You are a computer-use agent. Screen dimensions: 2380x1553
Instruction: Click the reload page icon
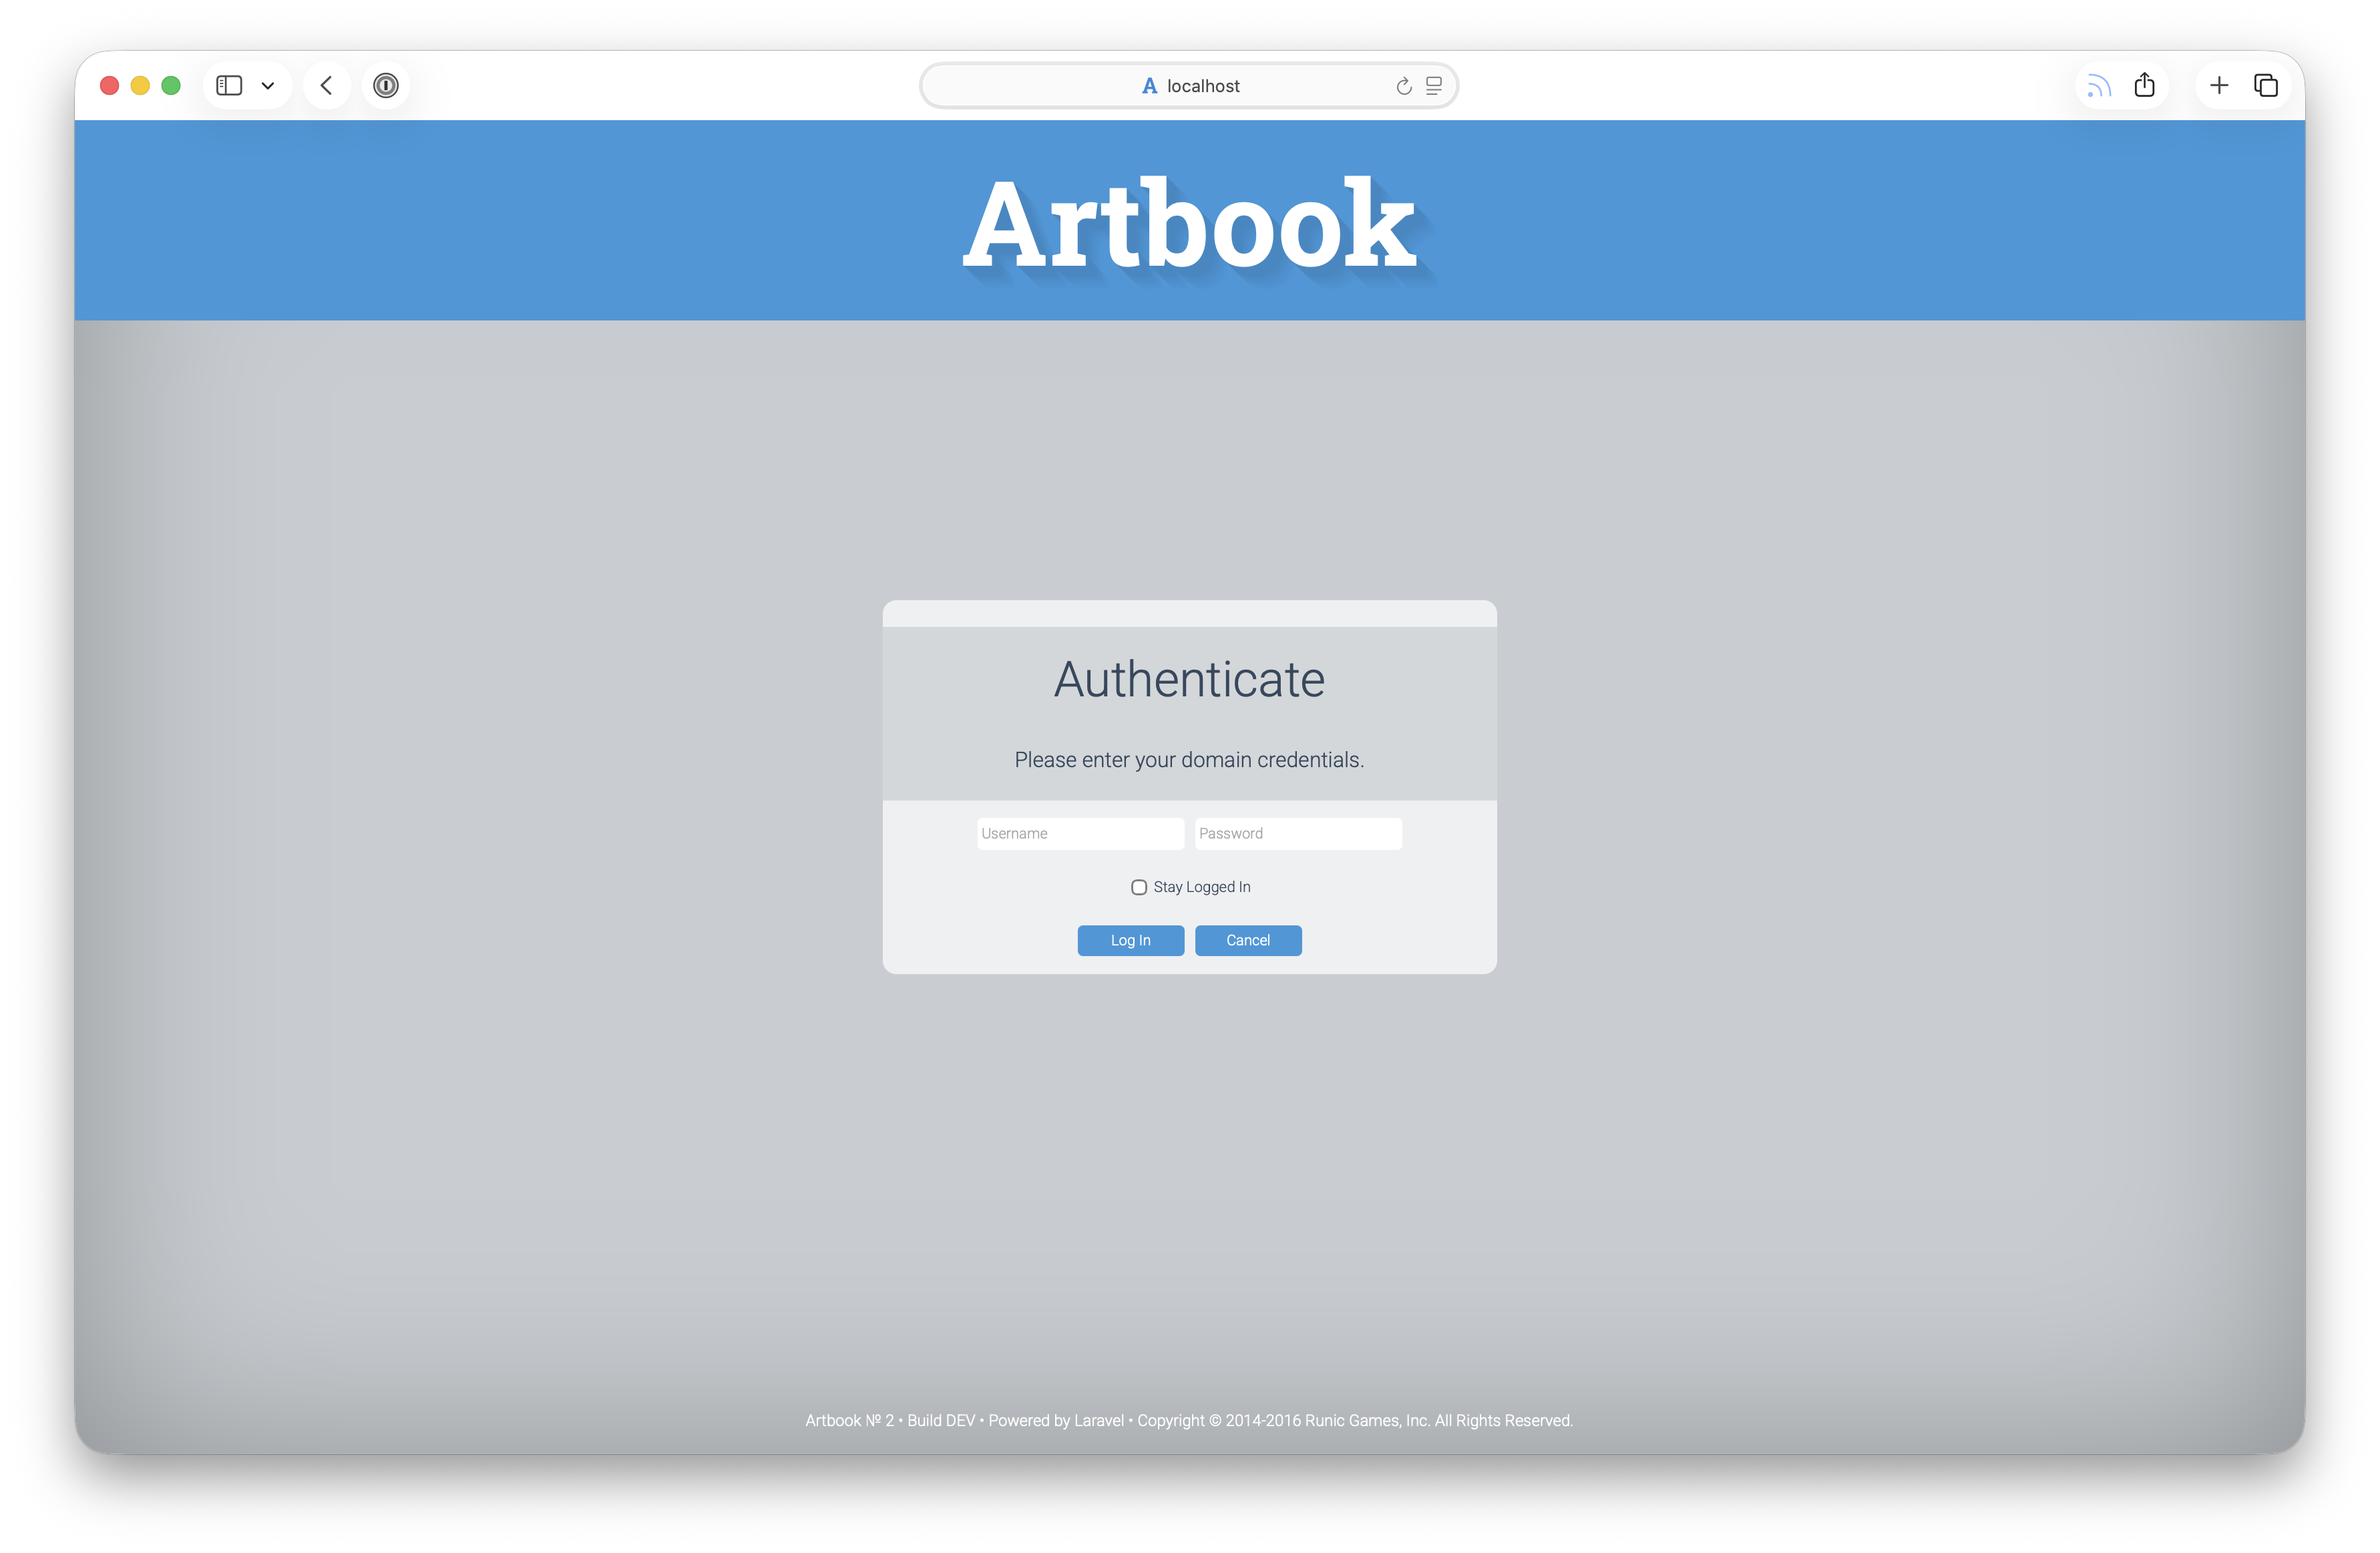click(1404, 86)
